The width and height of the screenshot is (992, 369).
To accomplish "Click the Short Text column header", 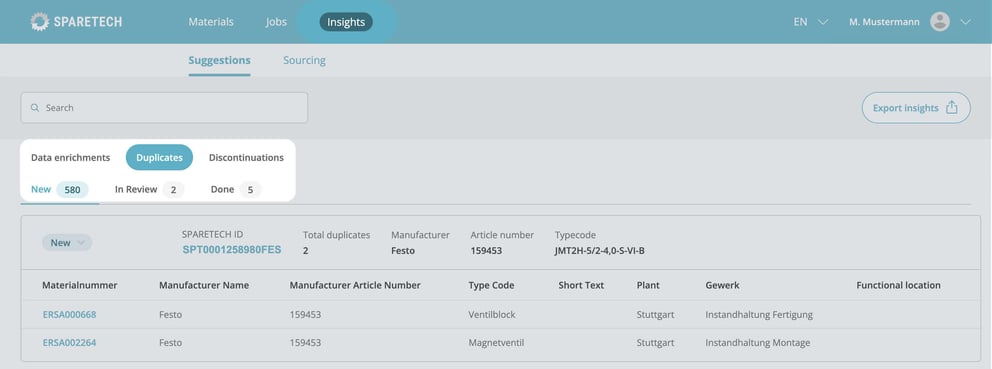I will 581,285.
